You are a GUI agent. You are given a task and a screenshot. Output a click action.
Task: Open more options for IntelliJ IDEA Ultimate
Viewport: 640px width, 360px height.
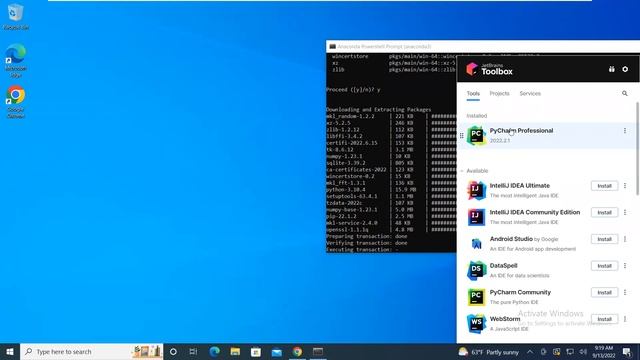click(x=624, y=186)
